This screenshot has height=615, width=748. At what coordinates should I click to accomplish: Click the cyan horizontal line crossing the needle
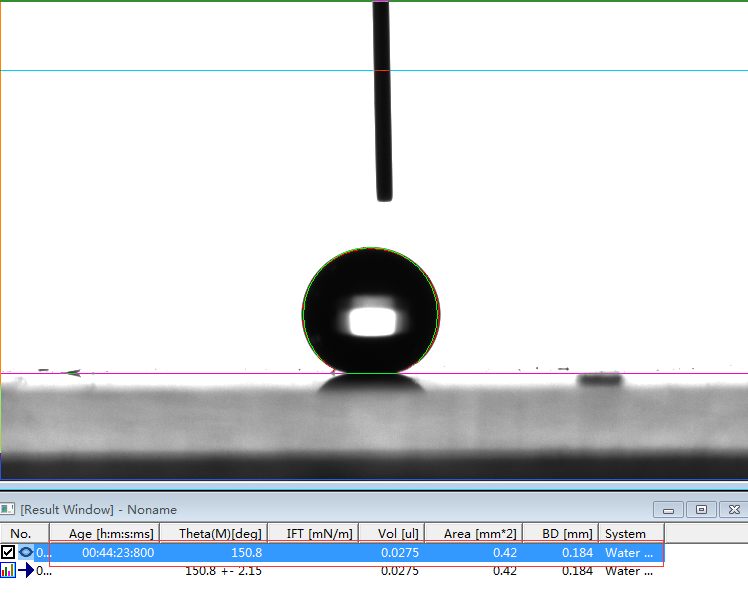click(x=200, y=70)
